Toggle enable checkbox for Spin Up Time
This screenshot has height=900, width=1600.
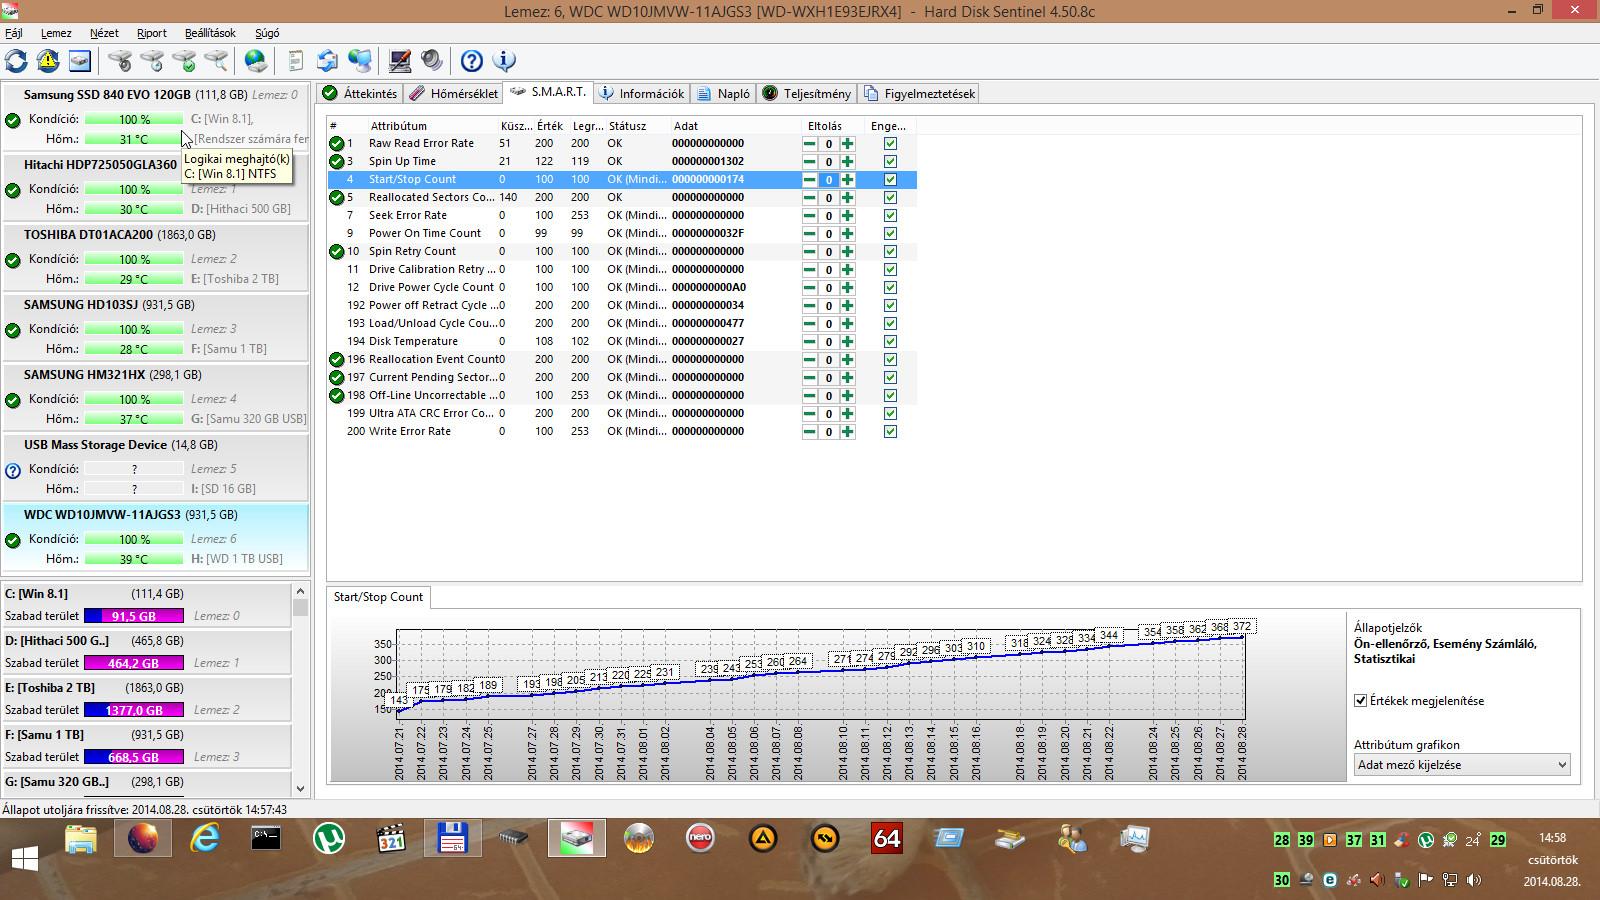[890, 161]
